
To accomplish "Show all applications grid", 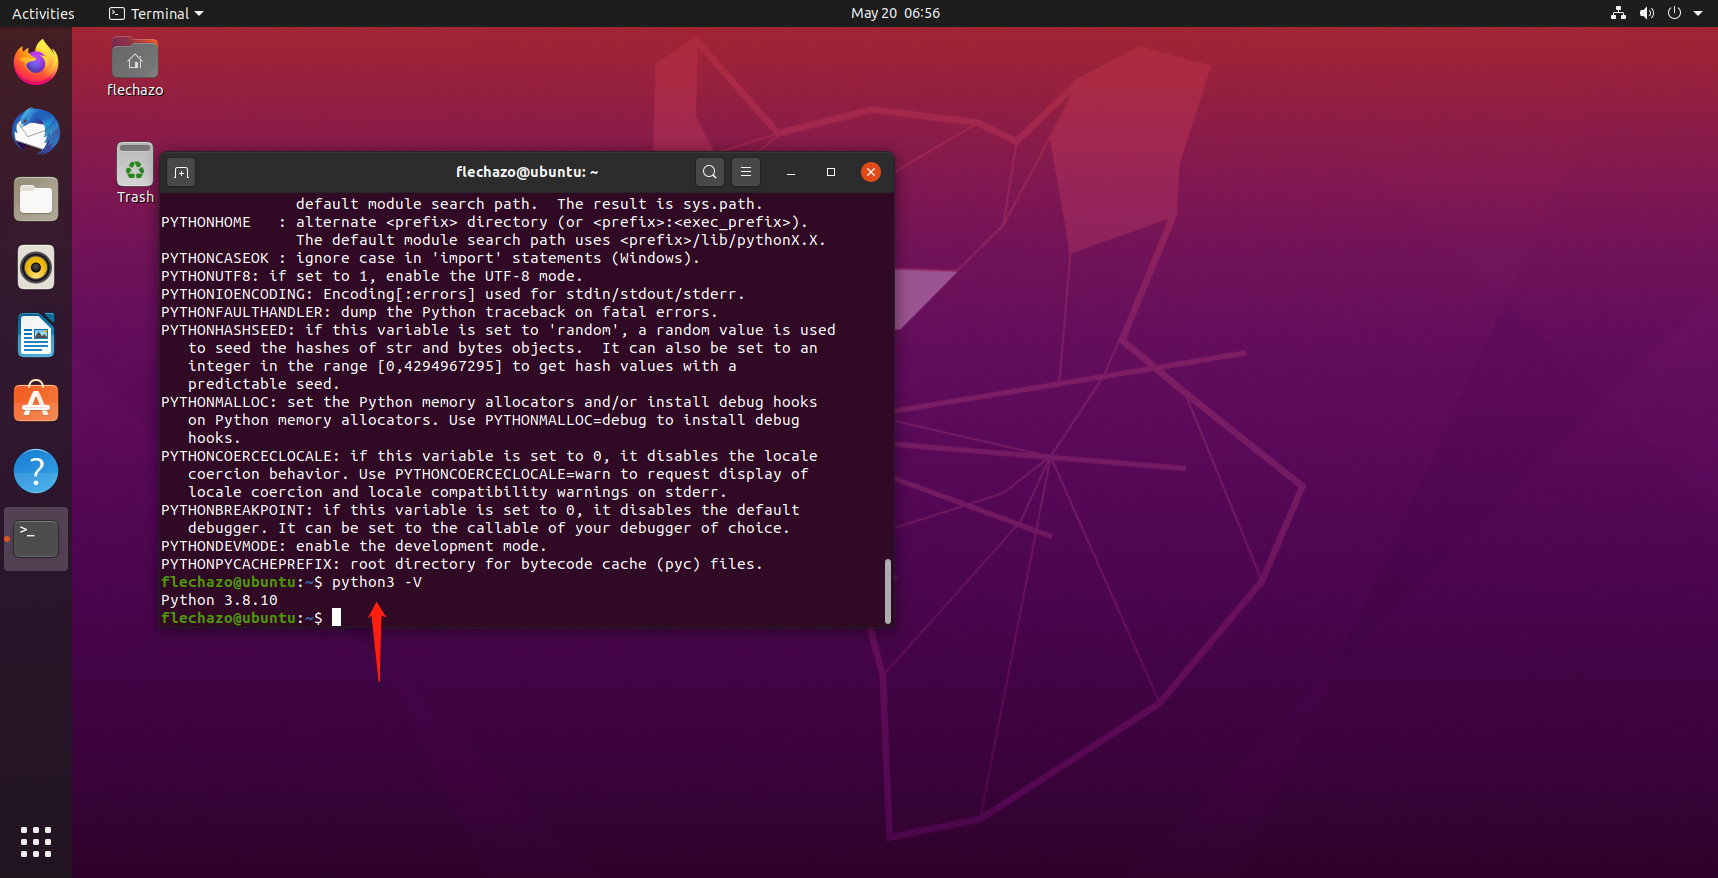I will click(36, 841).
